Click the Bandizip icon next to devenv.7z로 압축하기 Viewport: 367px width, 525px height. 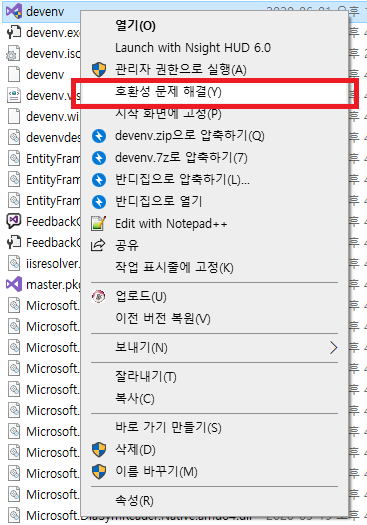click(x=99, y=158)
